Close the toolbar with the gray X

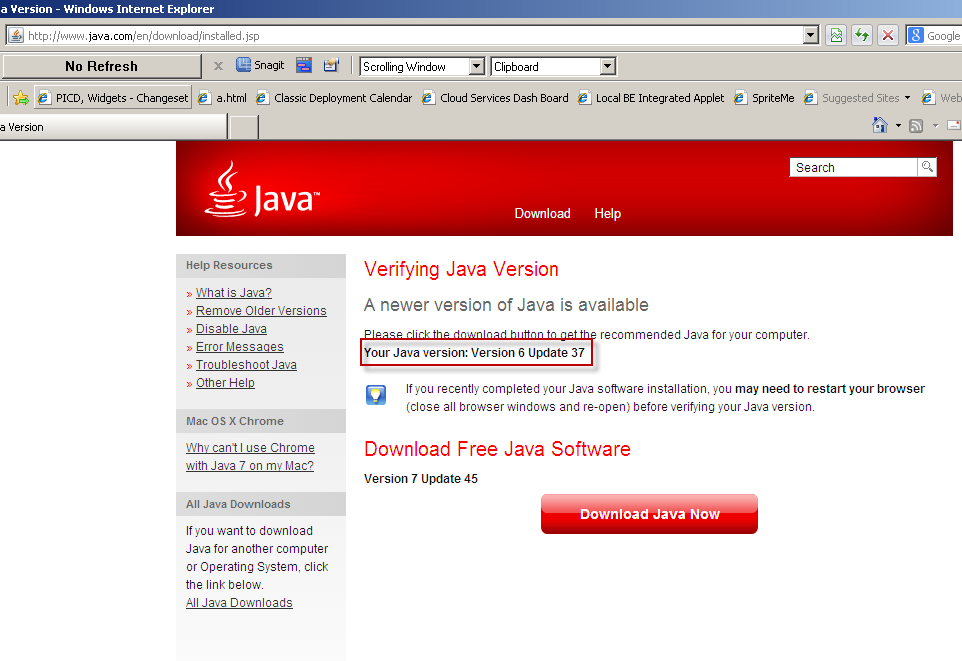218,66
